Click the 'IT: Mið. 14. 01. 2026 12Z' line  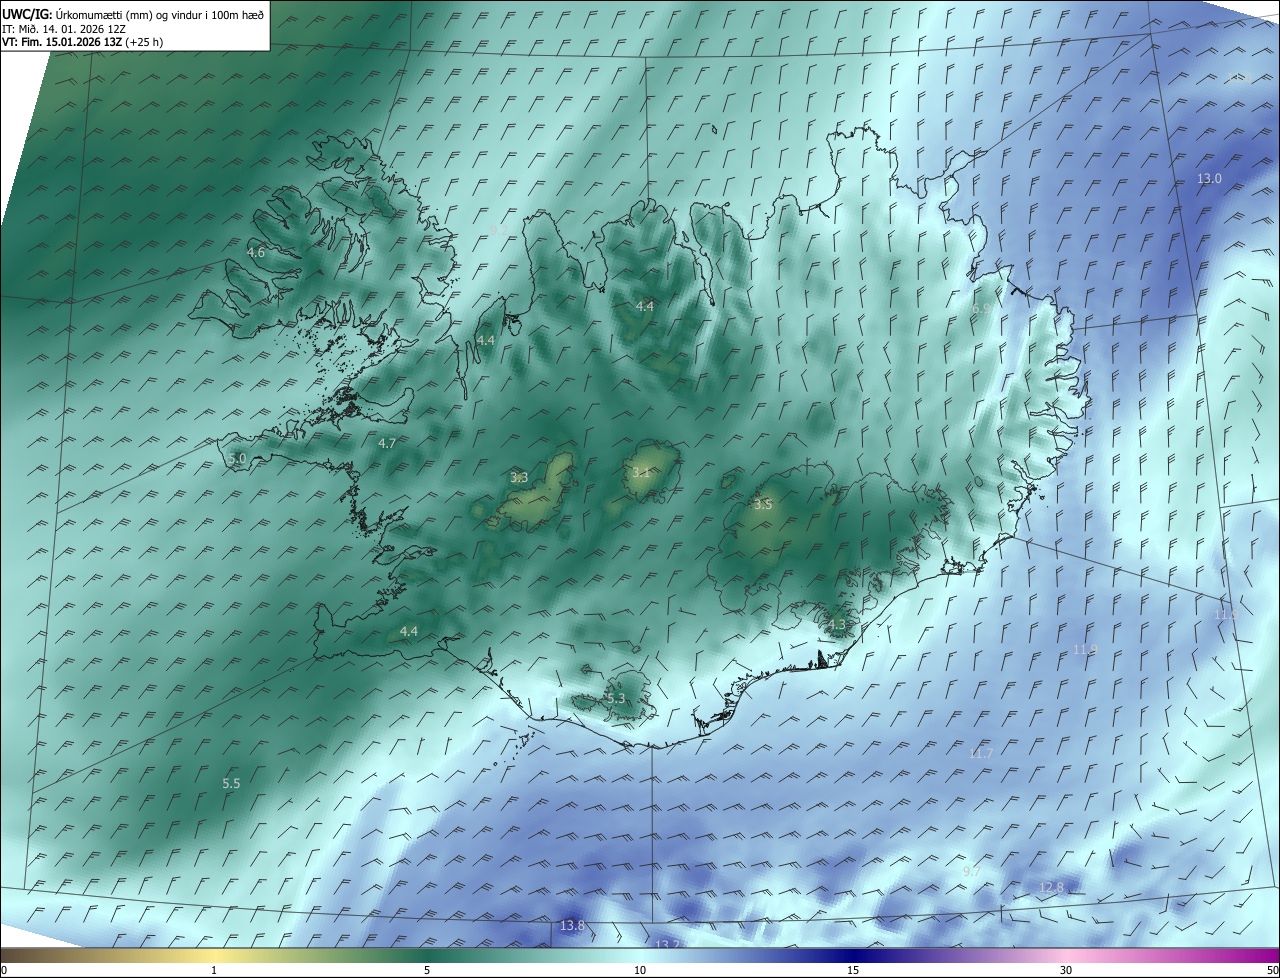[x=63, y=28]
